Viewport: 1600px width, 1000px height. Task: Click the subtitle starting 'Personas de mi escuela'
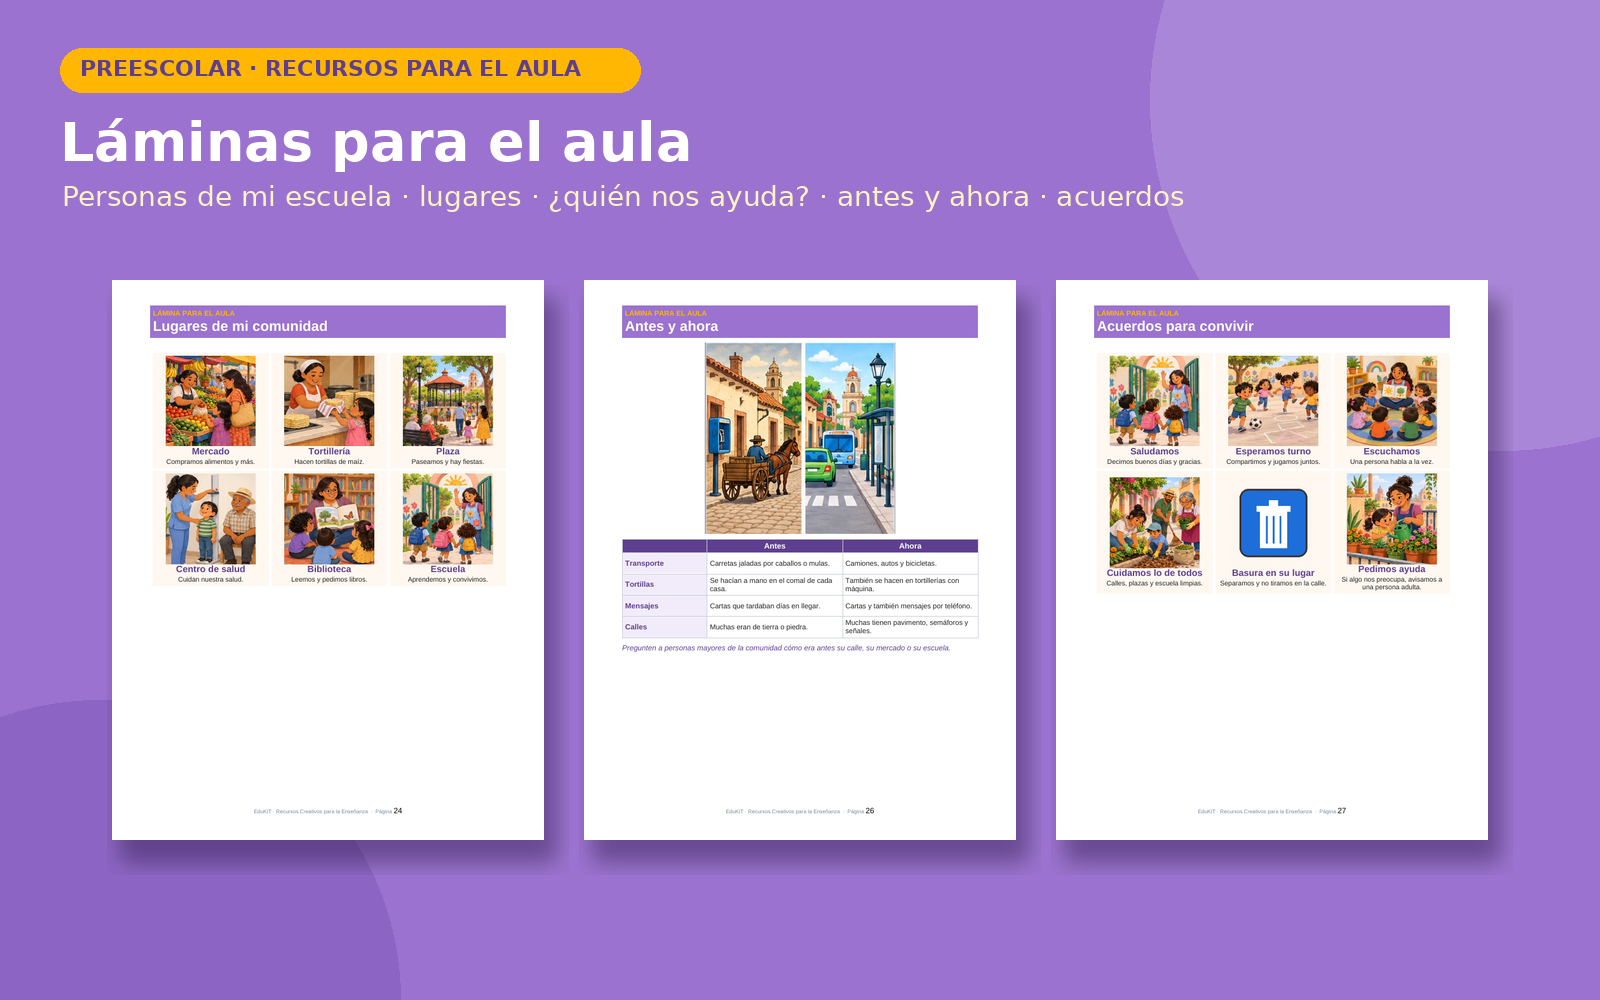(623, 196)
